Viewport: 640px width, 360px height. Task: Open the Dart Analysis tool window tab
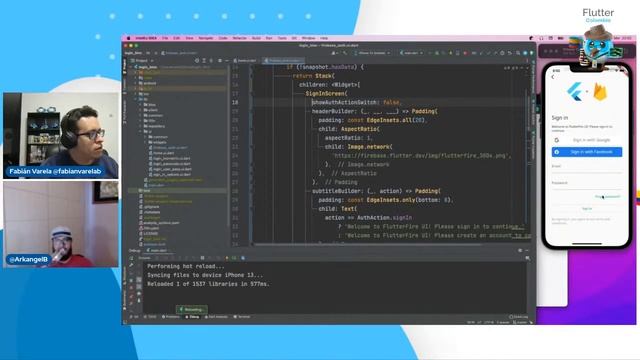216,317
